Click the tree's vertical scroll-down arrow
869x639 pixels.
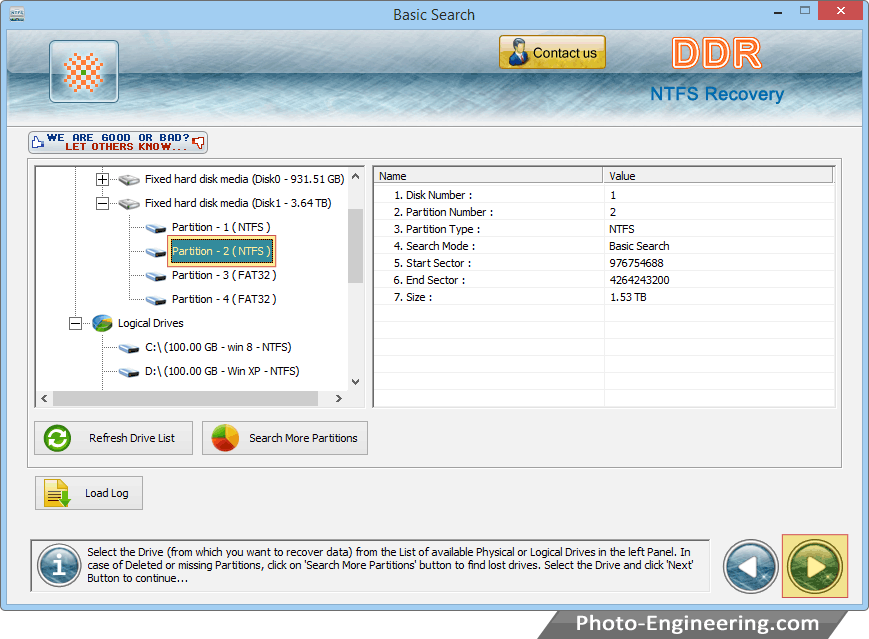coord(356,382)
